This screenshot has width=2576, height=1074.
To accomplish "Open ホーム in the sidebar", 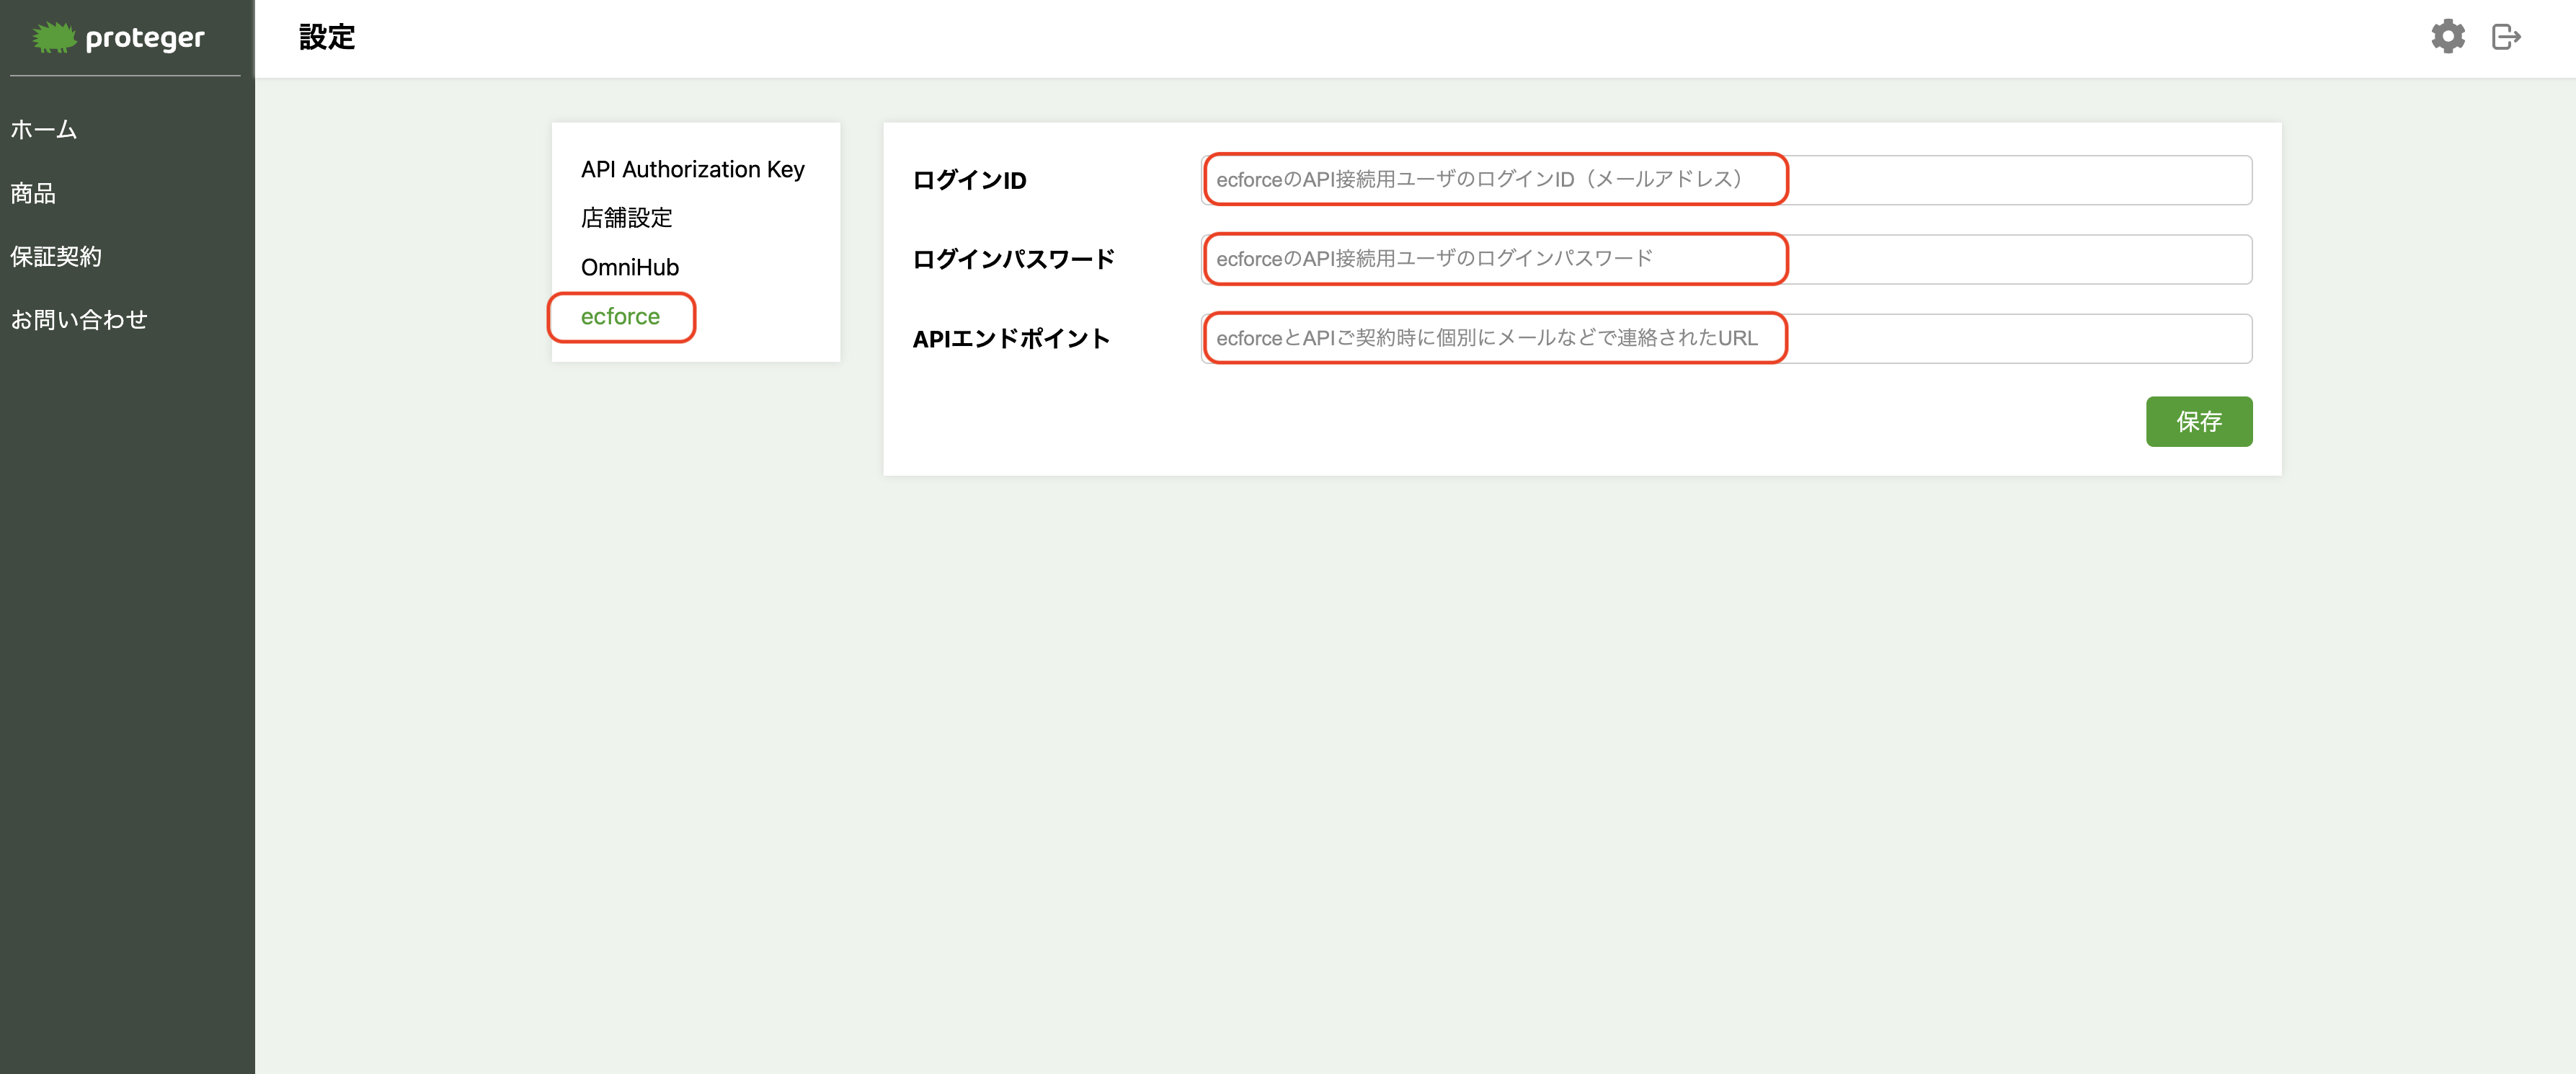I will [44, 130].
